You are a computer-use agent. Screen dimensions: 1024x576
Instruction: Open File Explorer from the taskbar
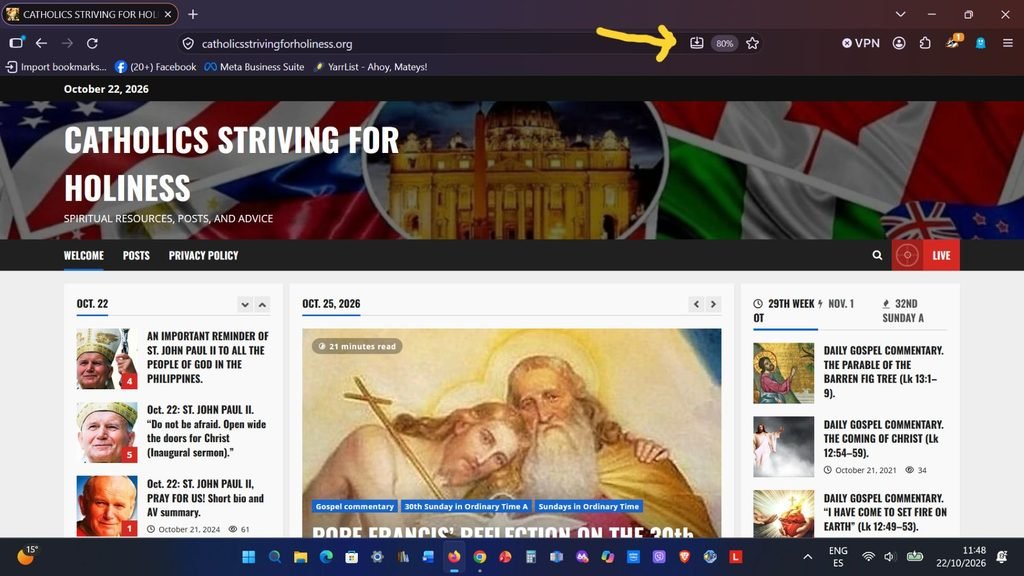300,557
